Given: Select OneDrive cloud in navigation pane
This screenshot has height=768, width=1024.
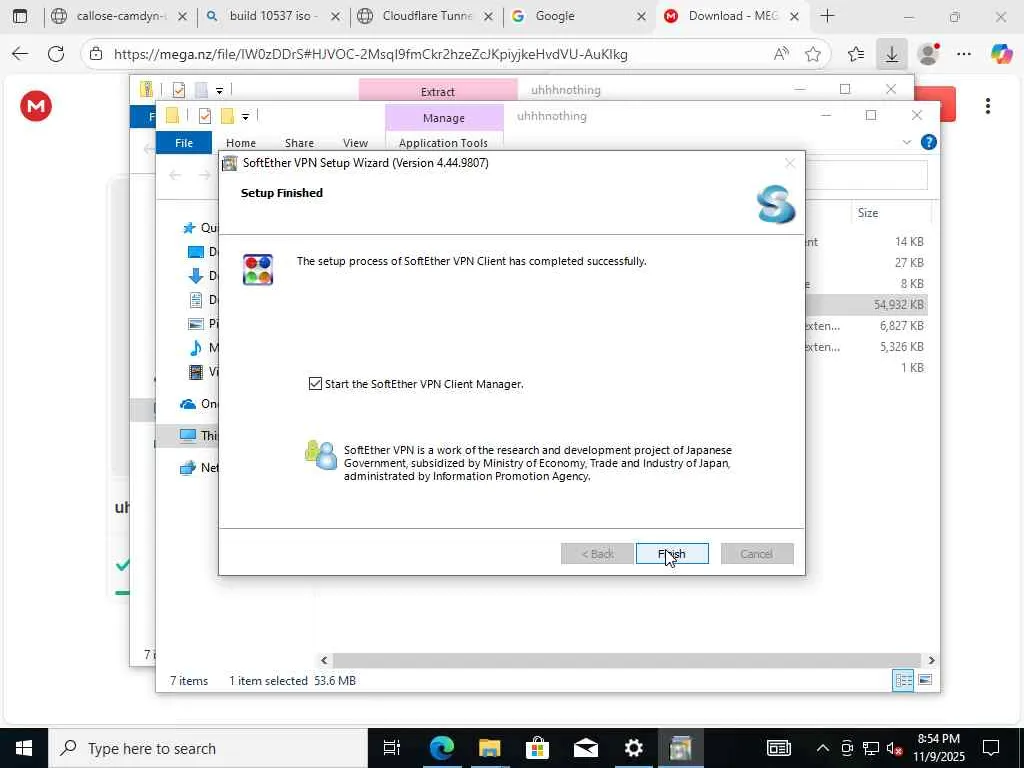Looking at the screenshot, I should coord(188,404).
